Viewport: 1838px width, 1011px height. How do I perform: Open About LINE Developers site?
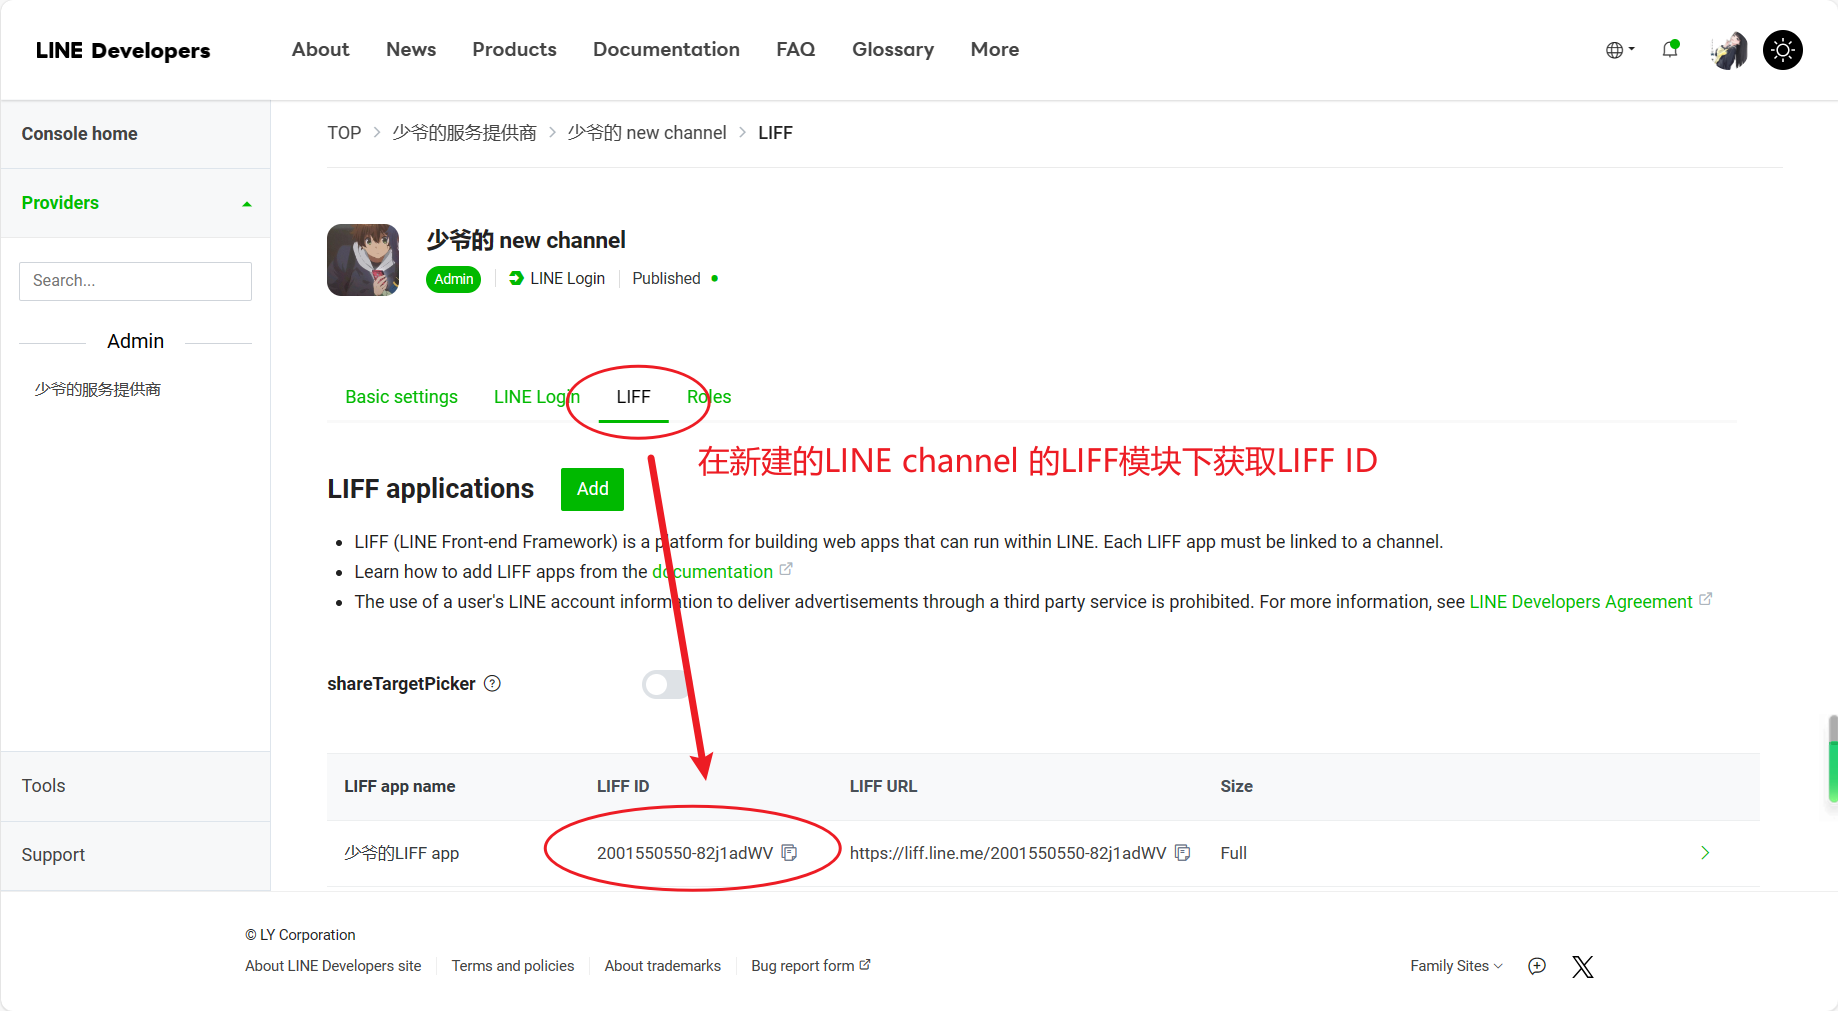click(333, 966)
